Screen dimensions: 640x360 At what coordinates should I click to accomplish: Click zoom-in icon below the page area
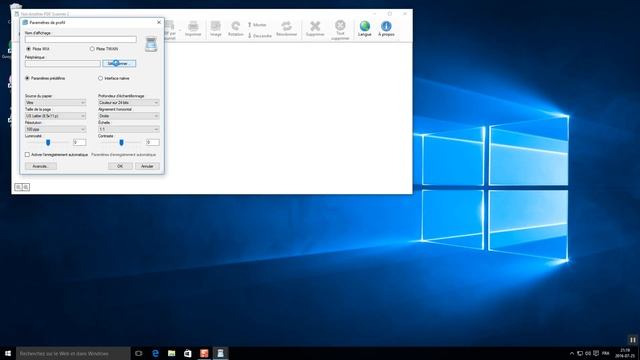click(x=18, y=187)
